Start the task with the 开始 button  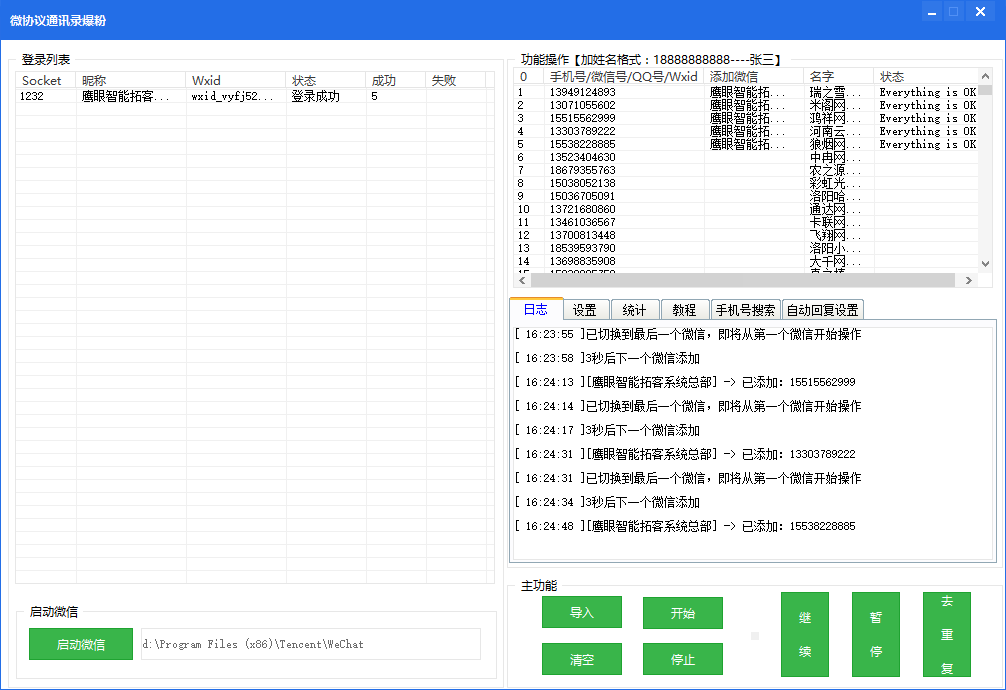tap(683, 613)
